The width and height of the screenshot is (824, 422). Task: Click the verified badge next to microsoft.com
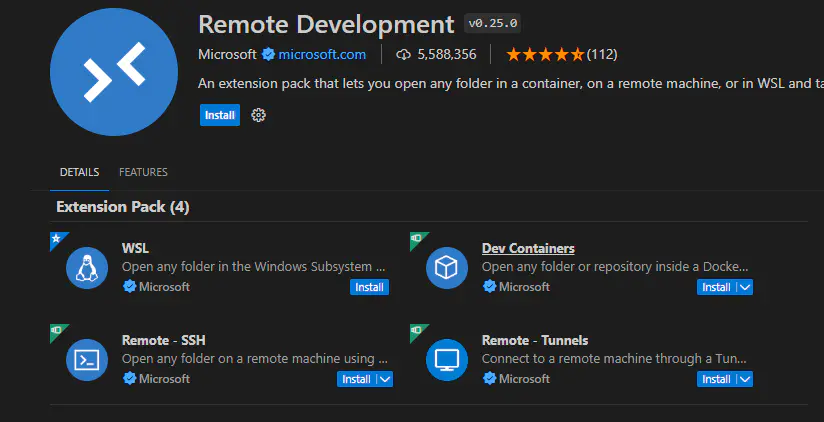269,54
